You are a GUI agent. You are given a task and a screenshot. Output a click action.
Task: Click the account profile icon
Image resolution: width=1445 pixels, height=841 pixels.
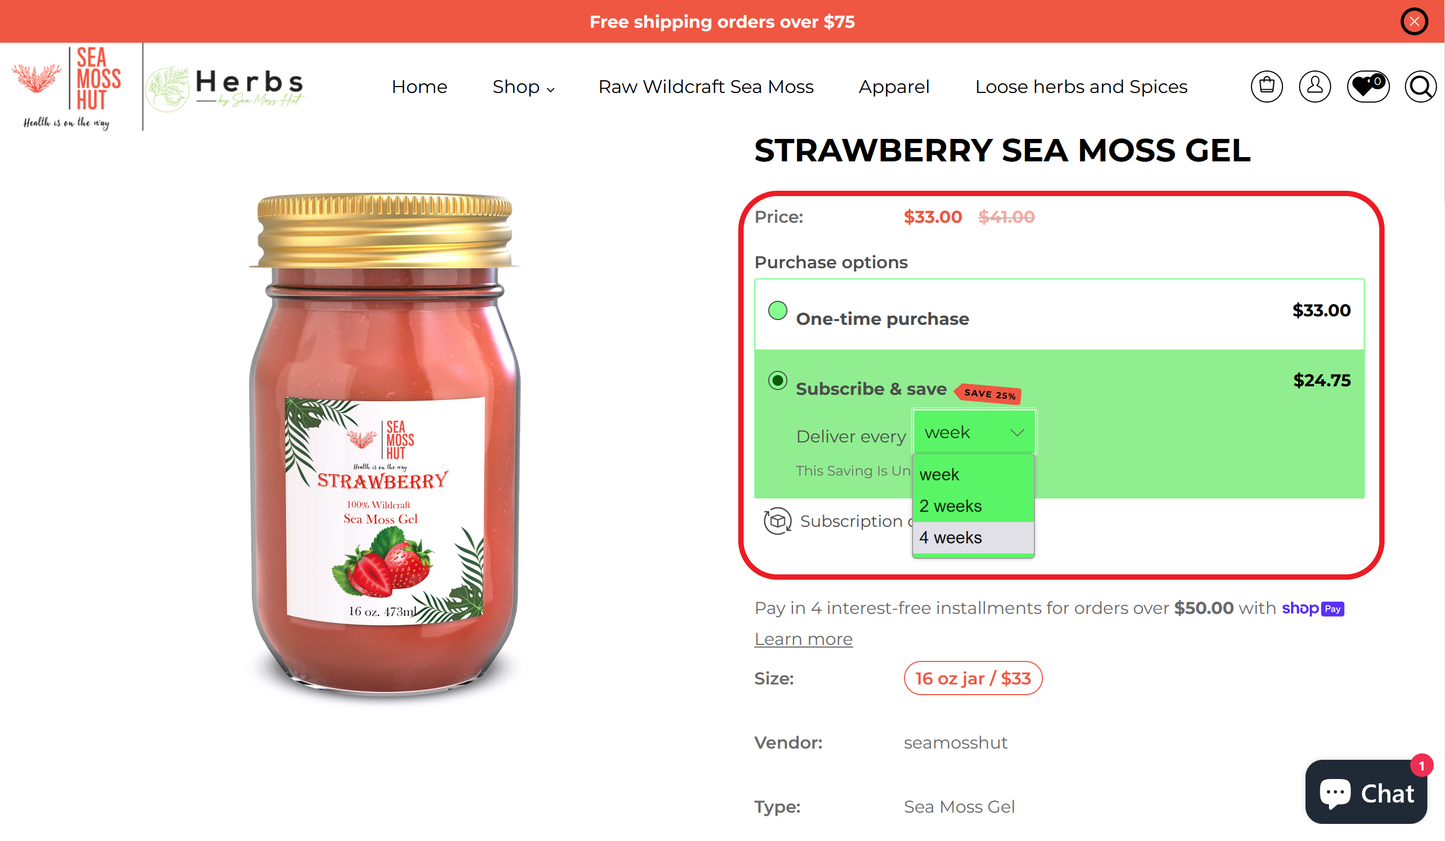[1314, 86]
